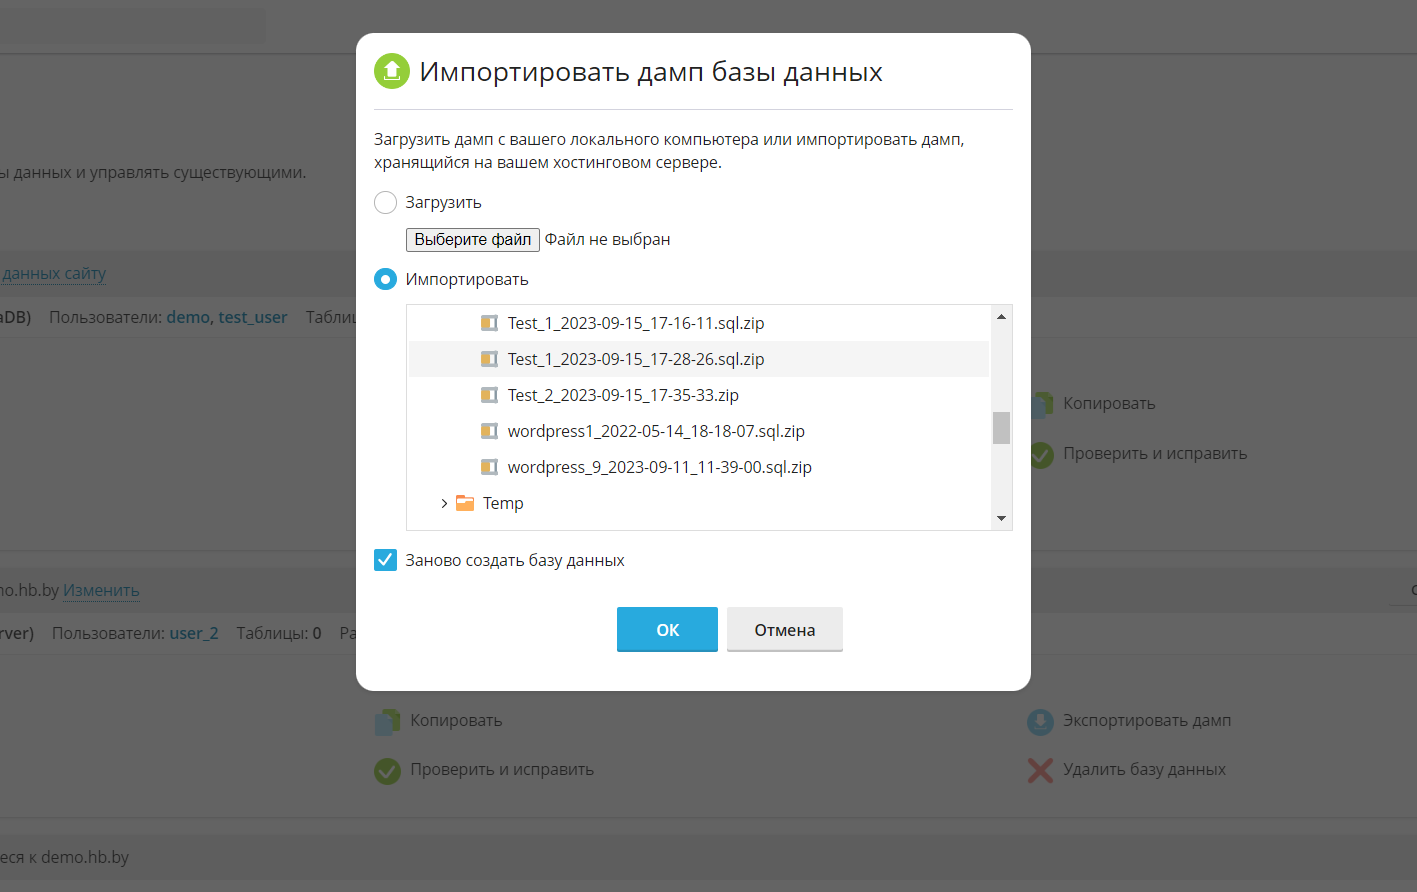Viewport: 1417px width, 892px height.
Task: Click the export dump arrow icon
Action: pos(1040,721)
